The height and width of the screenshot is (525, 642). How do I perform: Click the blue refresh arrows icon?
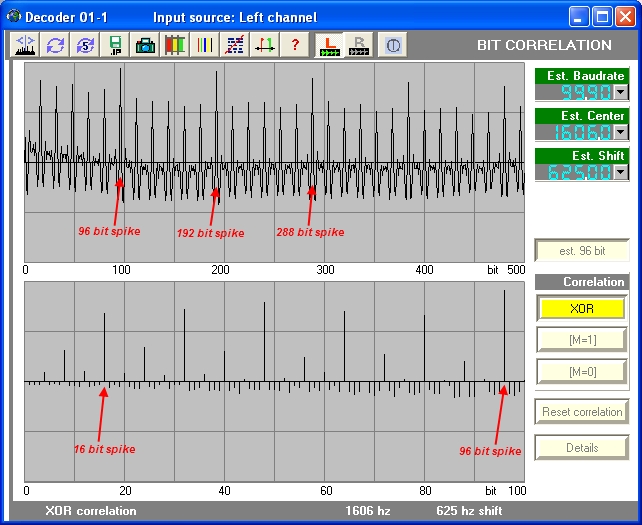56,45
